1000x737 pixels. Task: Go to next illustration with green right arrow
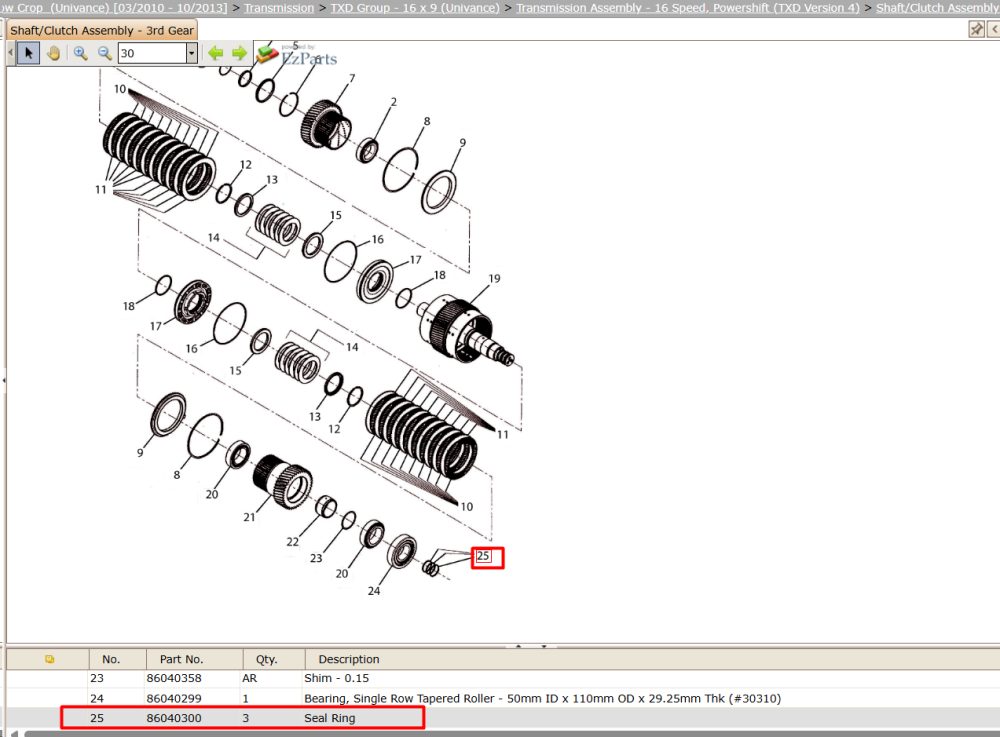coord(239,54)
